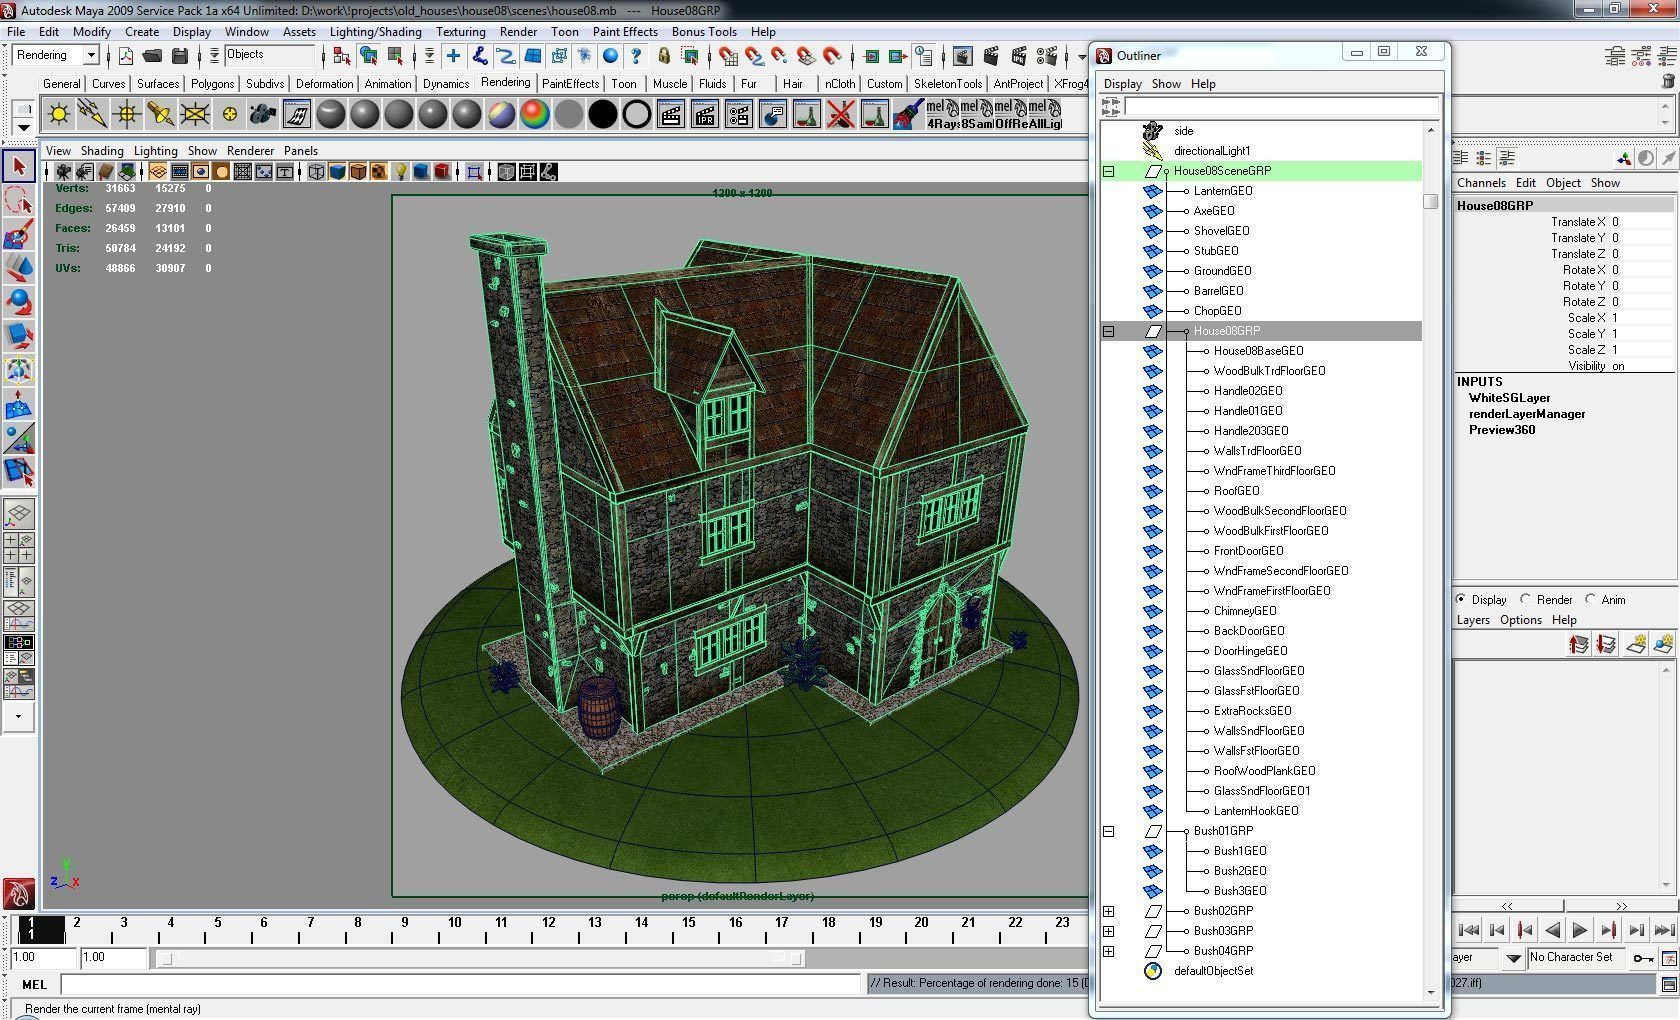
Task: Select the Anim radio button
Action: click(x=1590, y=599)
